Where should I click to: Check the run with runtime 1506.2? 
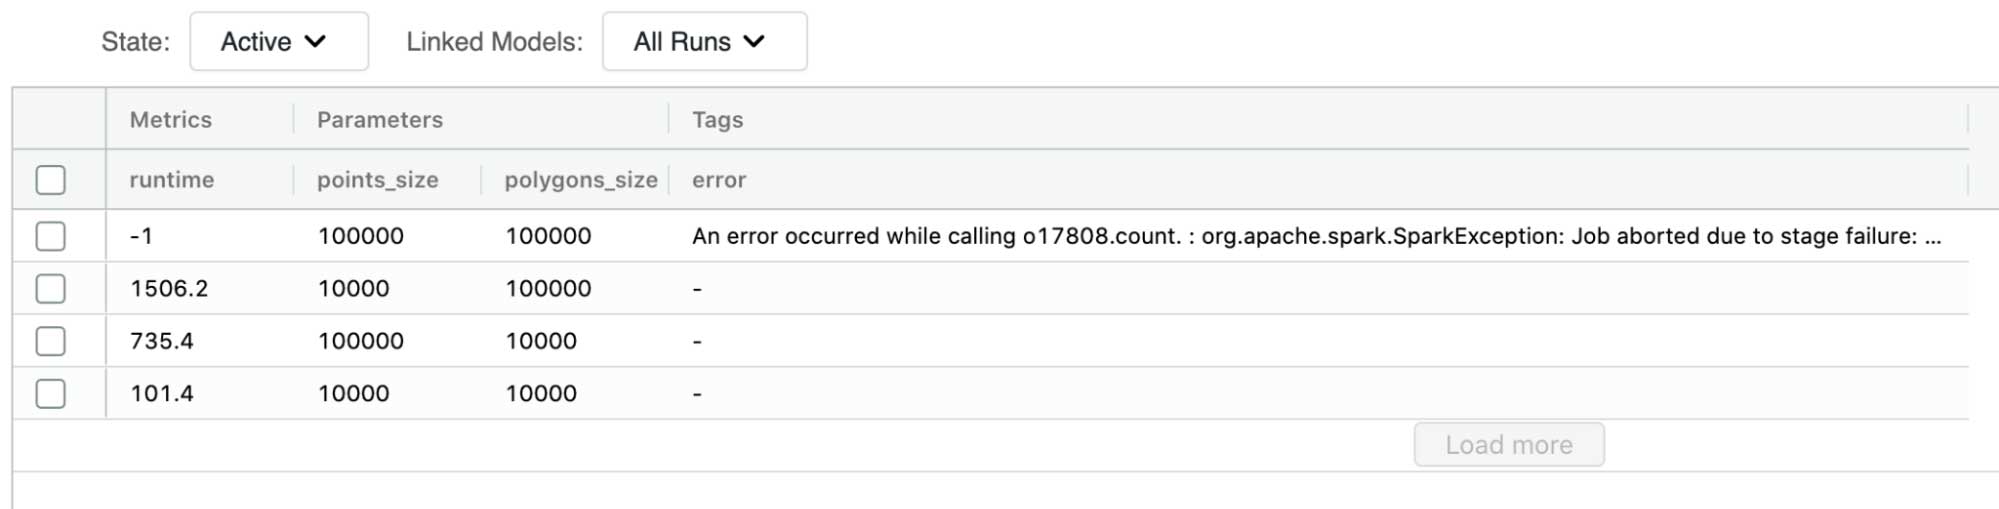(x=51, y=289)
